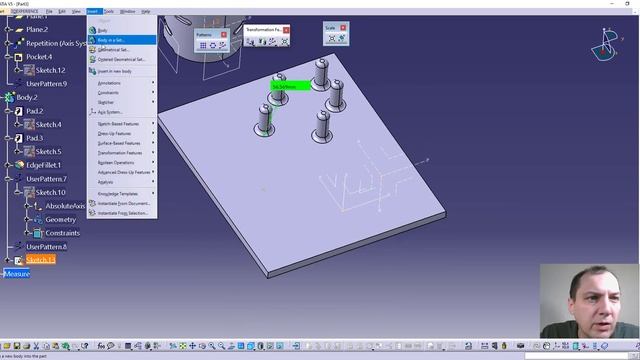Collapse the Pad.2 tree node

(7, 111)
